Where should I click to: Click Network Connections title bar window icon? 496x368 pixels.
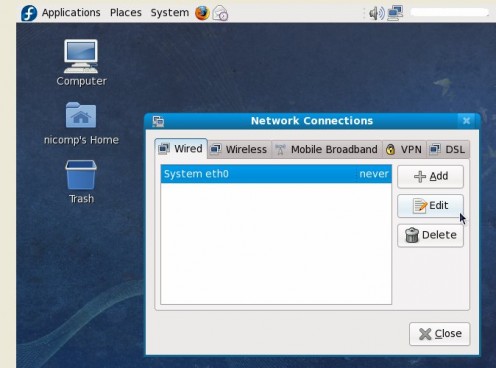(158, 121)
